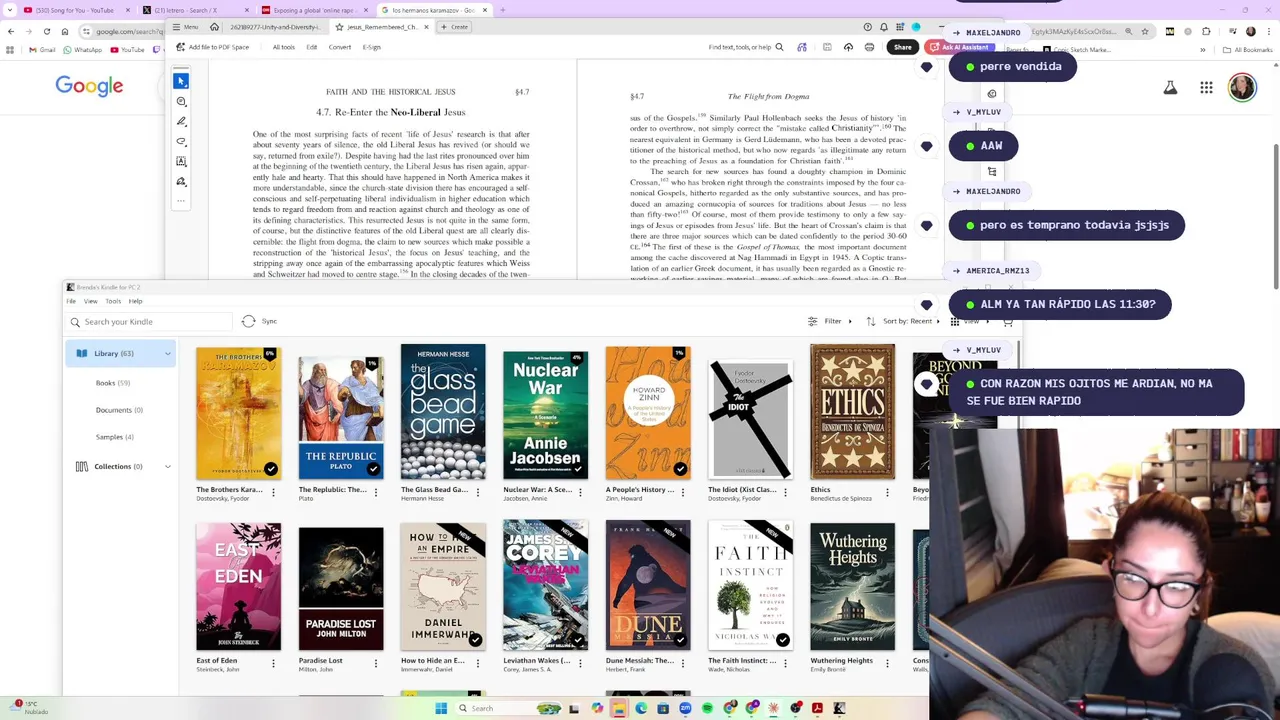Open the Kindle Help menu
Viewport: 1280px width, 720px height.
pos(135,301)
